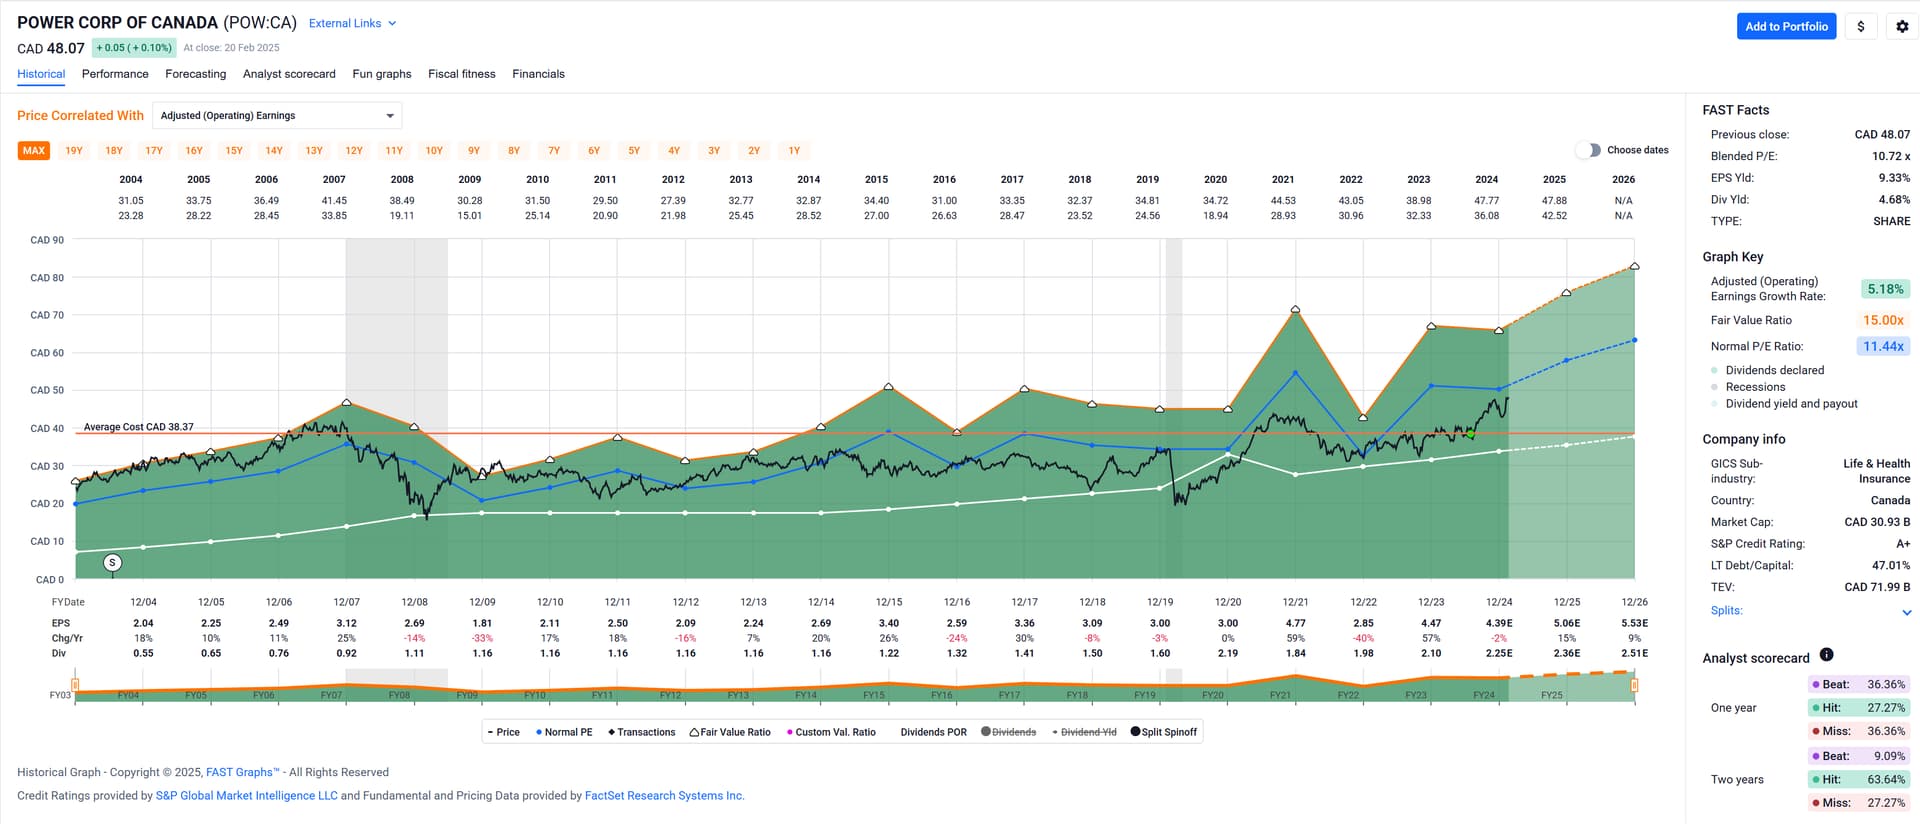This screenshot has height=824, width=1920.
Task: Click Add to Portfolio button
Action: click(x=1786, y=27)
